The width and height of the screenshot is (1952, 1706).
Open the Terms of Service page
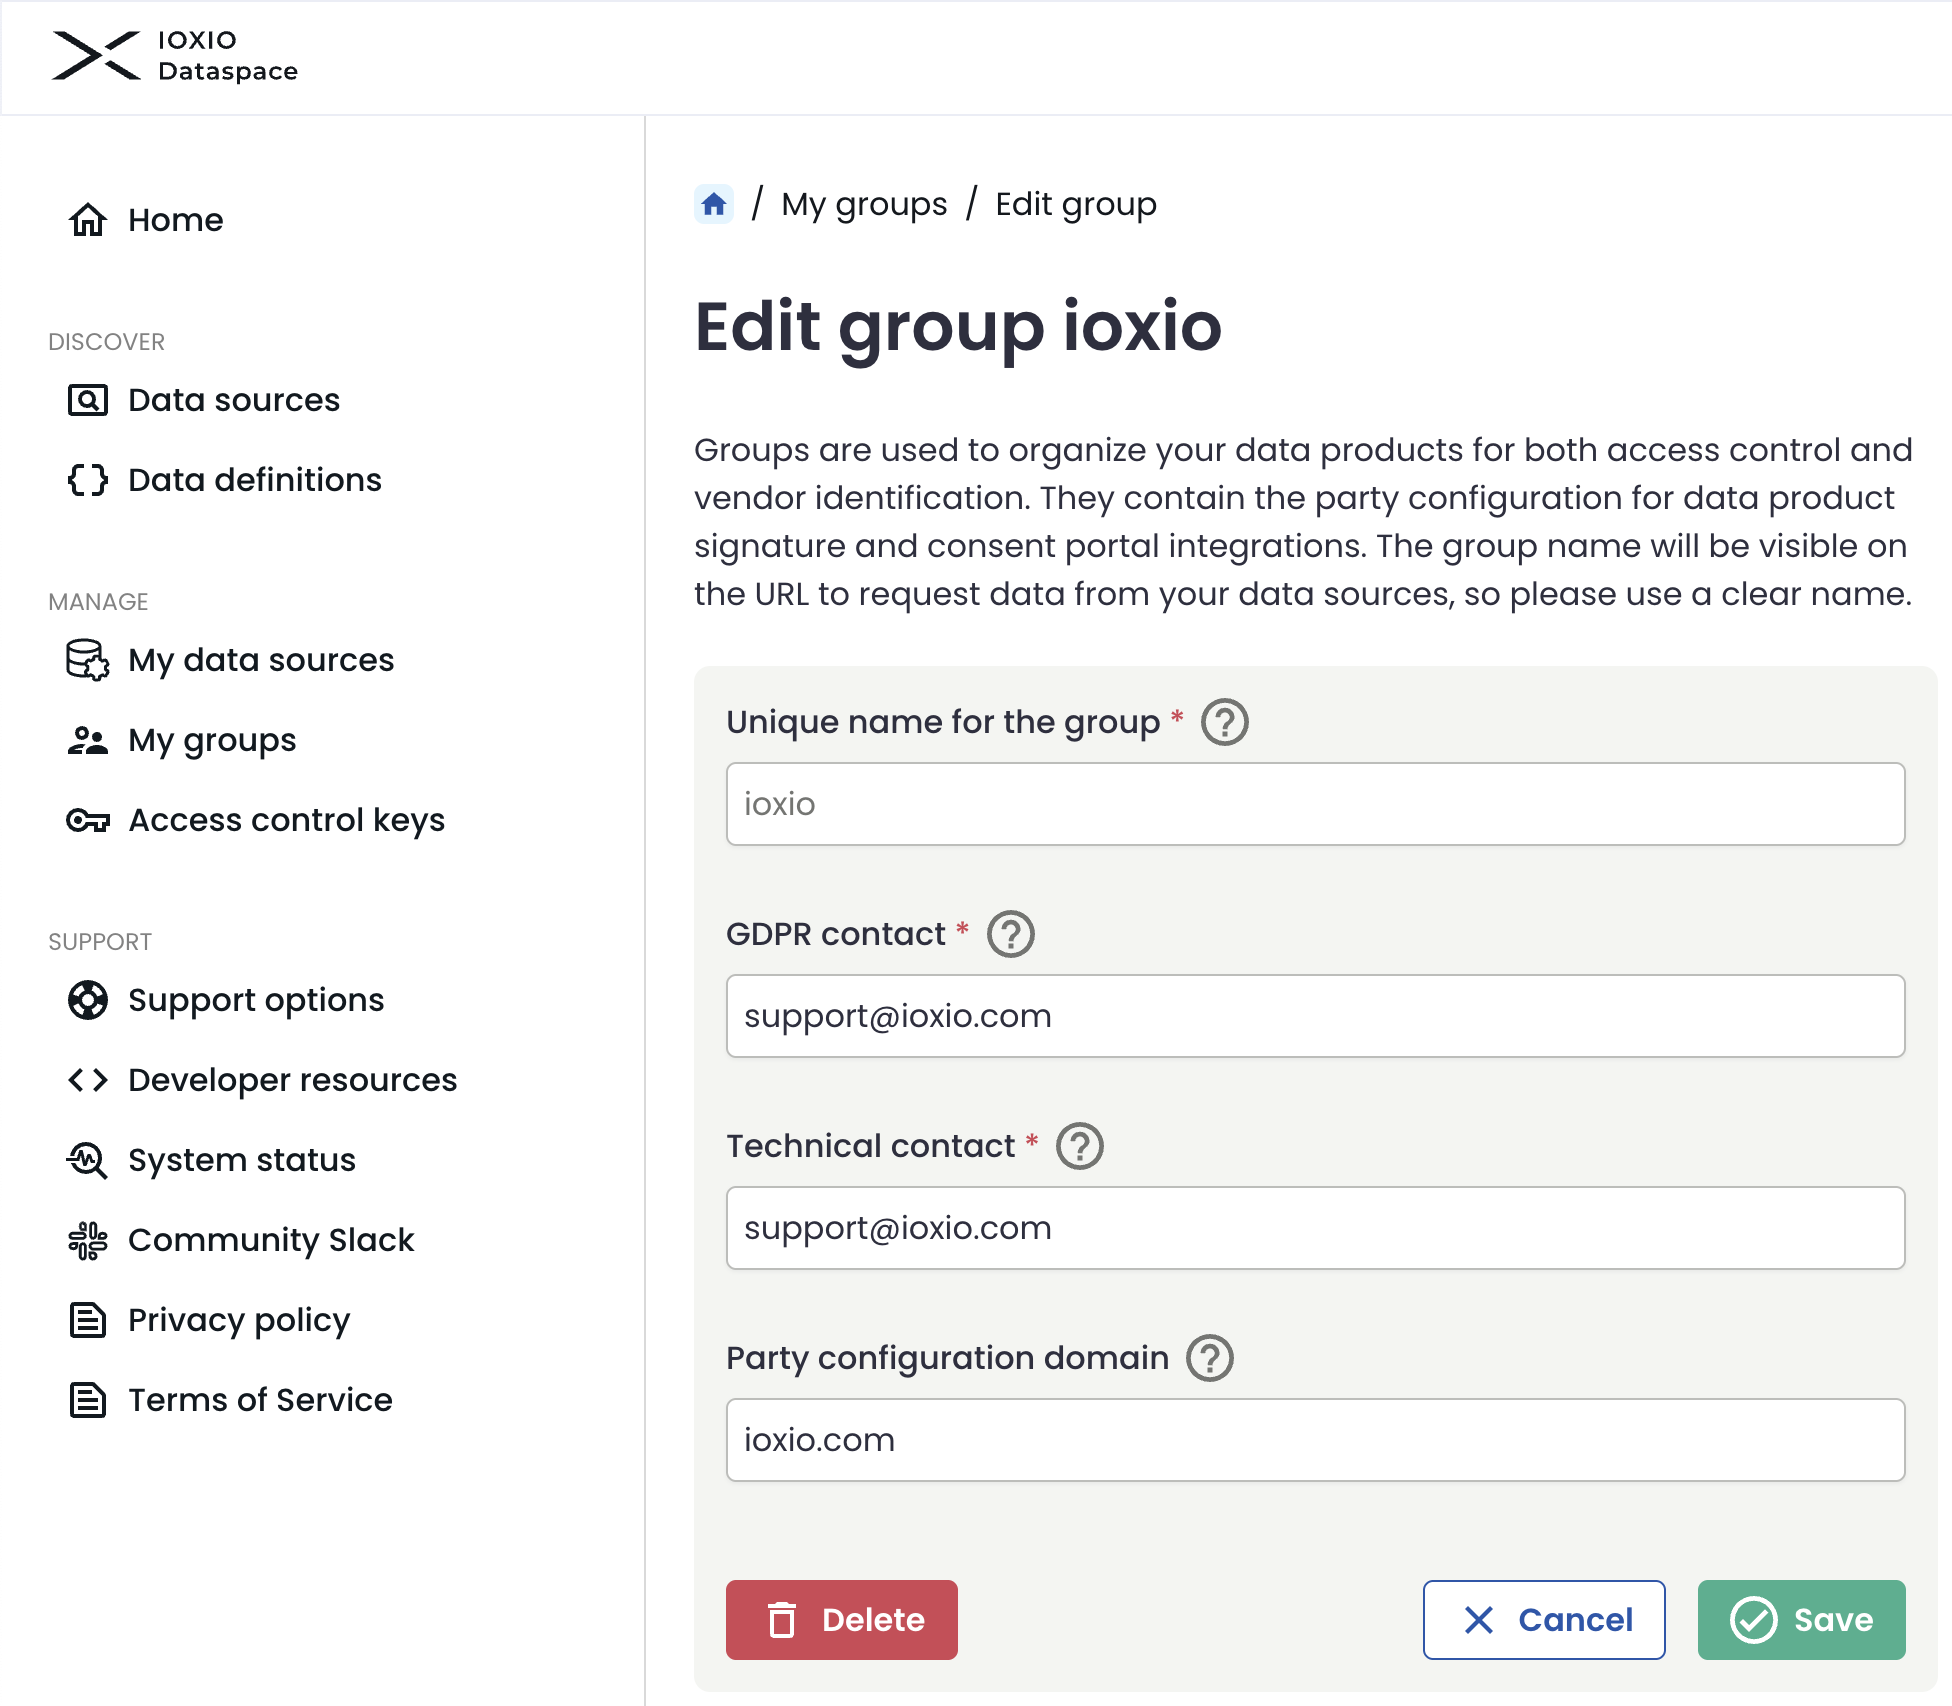pos(259,1400)
